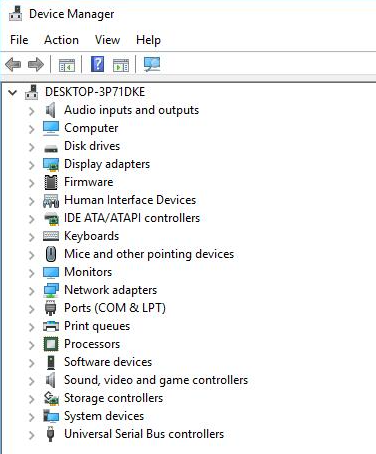
Task: Click the Processors chip icon
Action: [51, 344]
